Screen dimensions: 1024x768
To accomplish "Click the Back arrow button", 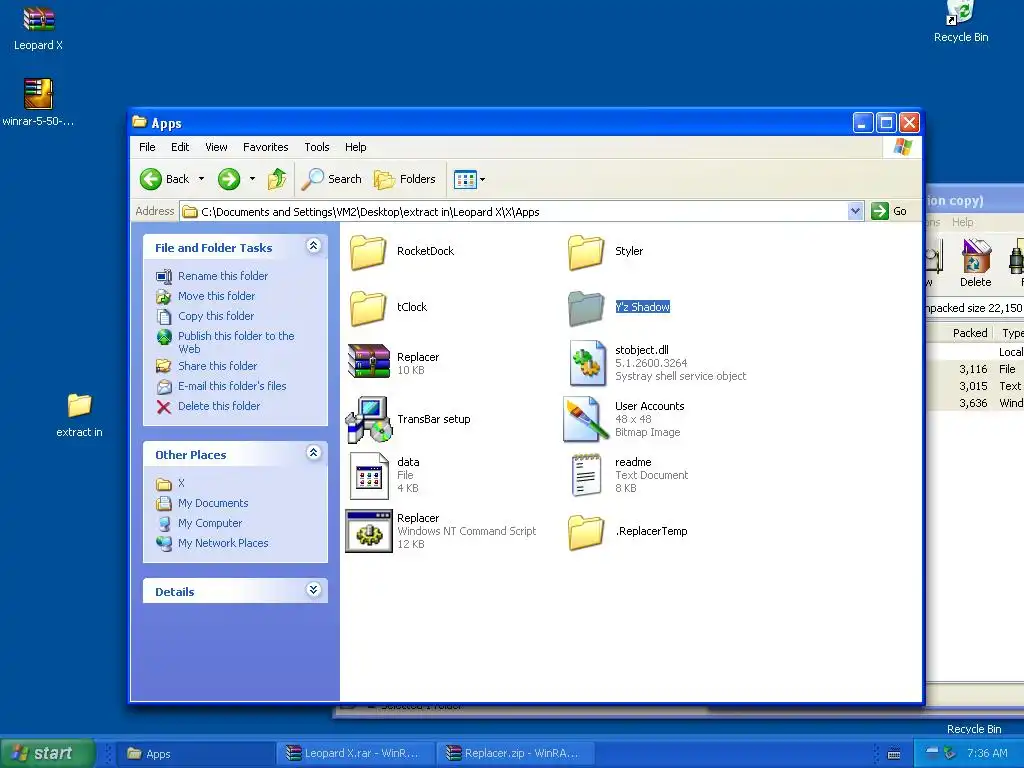I will pyautogui.click(x=165, y=179).
